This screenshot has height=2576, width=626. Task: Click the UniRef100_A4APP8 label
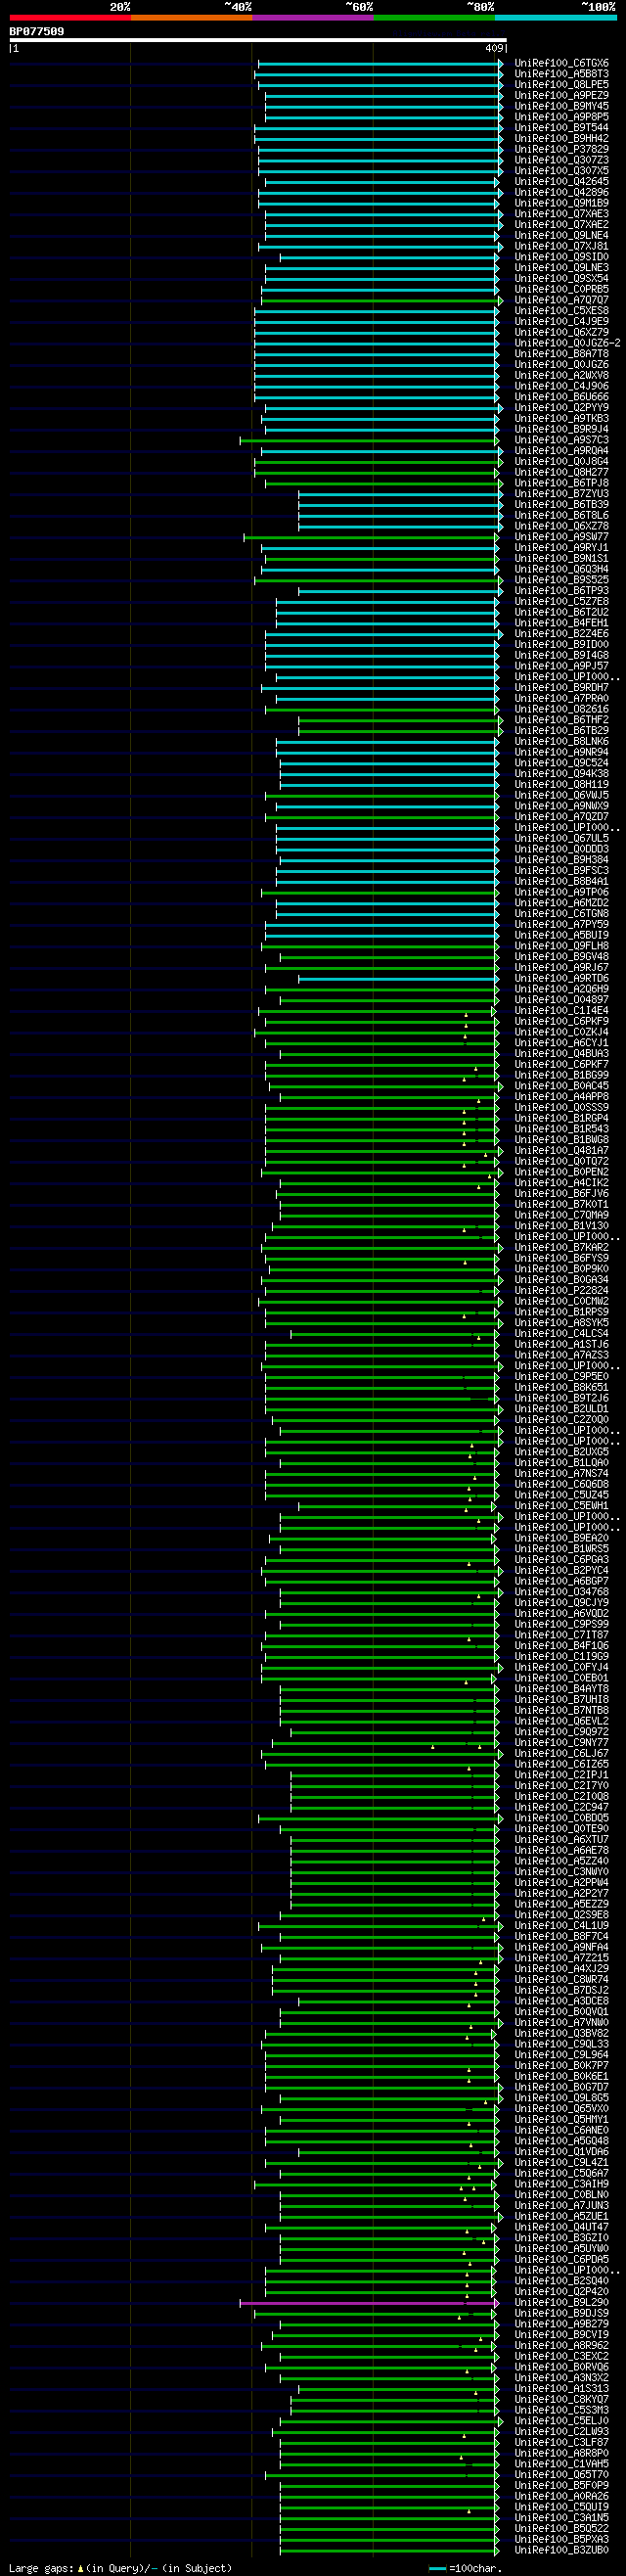(561, 1097)
